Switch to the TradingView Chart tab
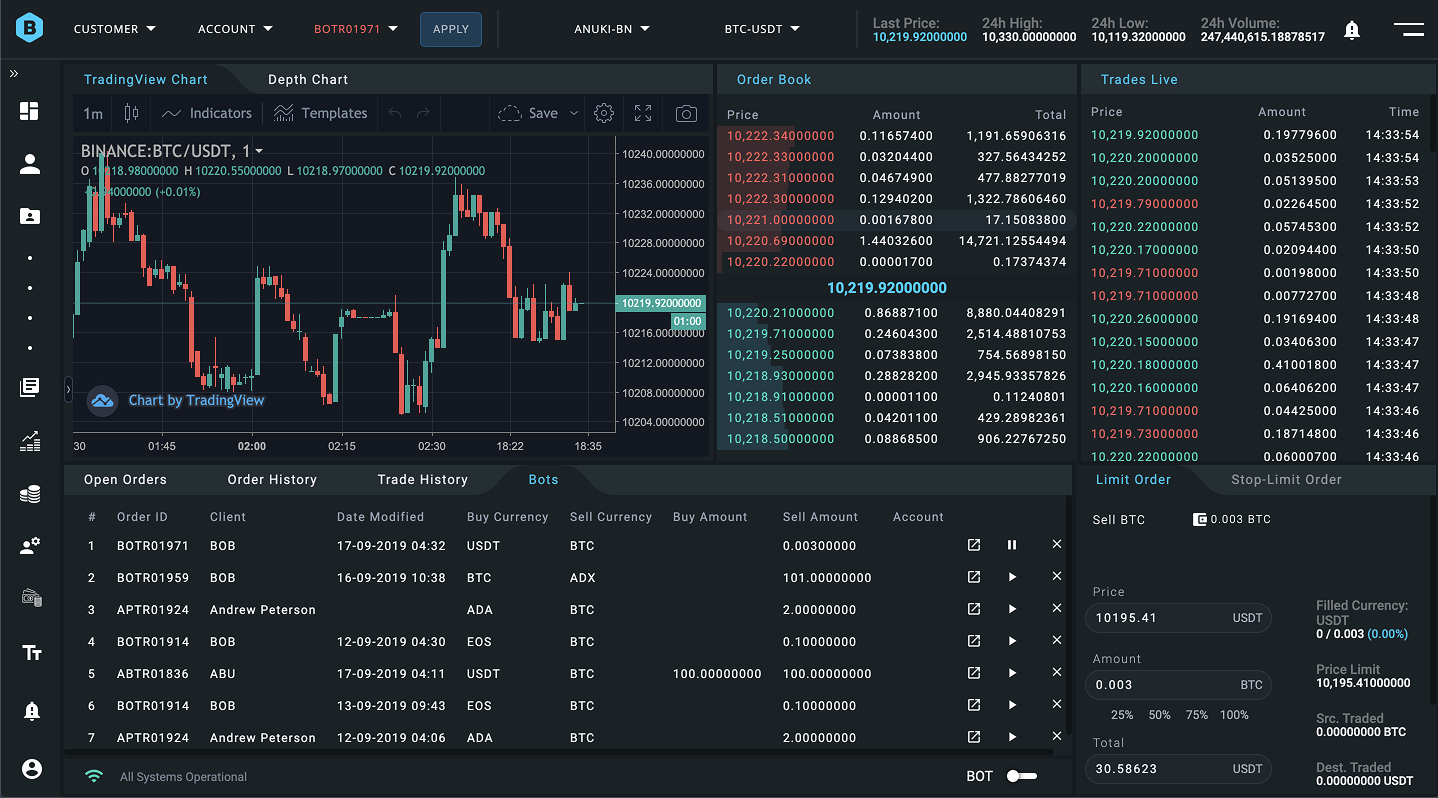The width and height of the screenshot is (1438, 798). click(x=146, y=79)
